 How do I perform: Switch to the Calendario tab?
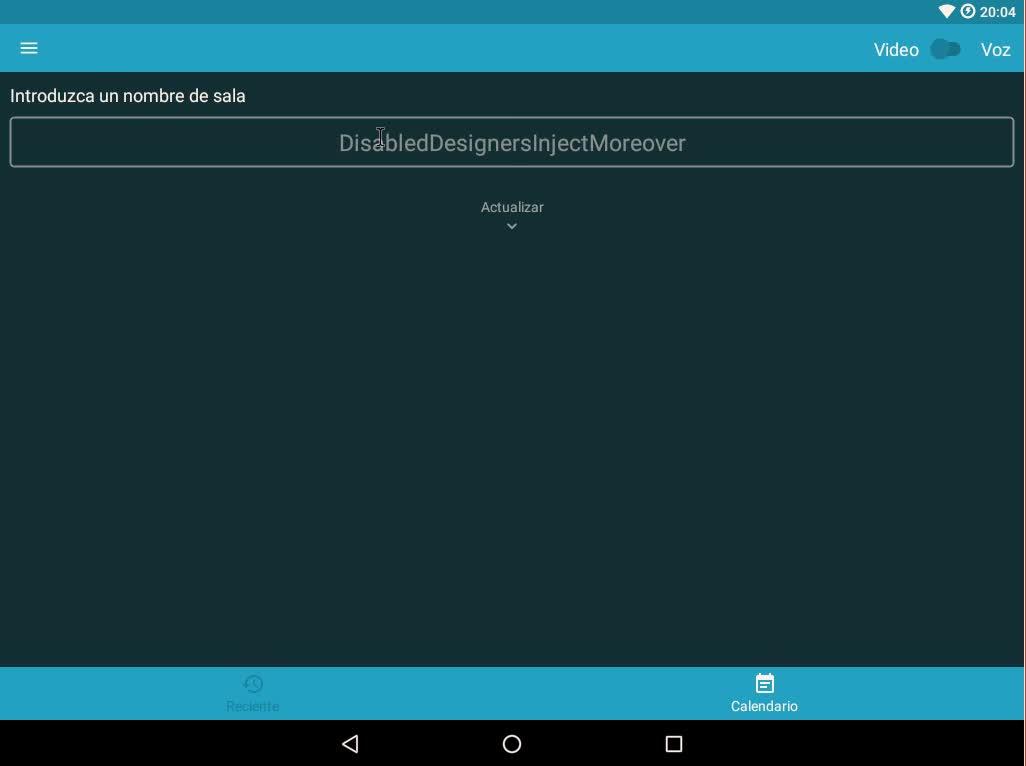pyautogui.click(x=764, y=693)
